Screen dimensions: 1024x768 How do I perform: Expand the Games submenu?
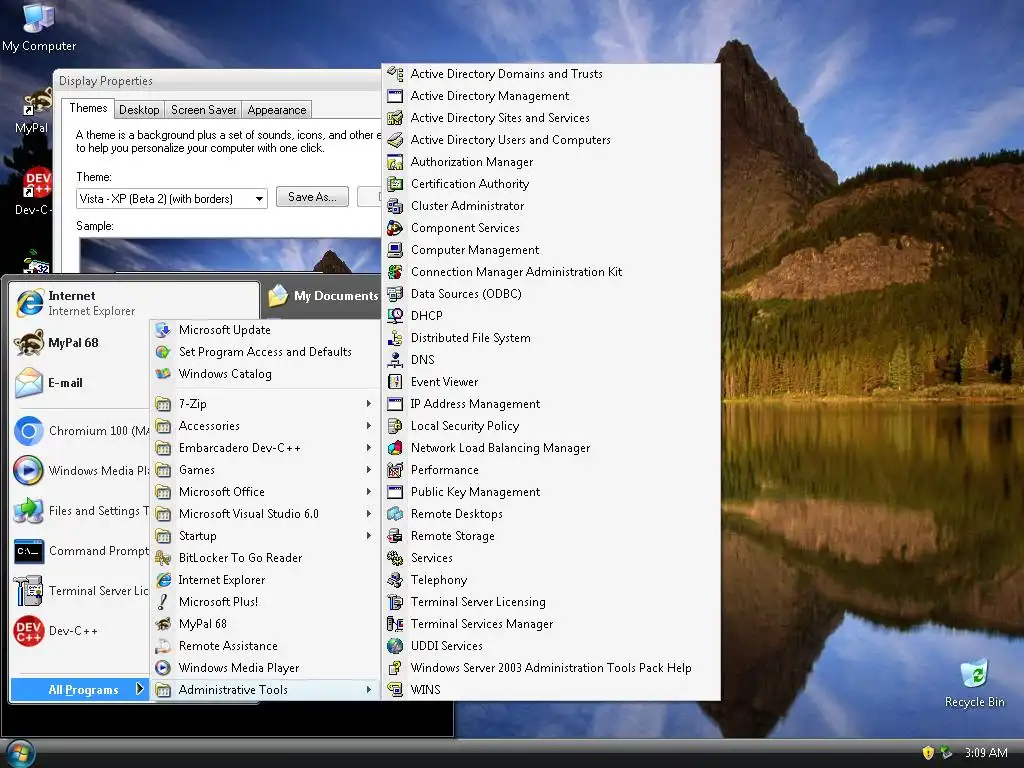pos(264,470)
